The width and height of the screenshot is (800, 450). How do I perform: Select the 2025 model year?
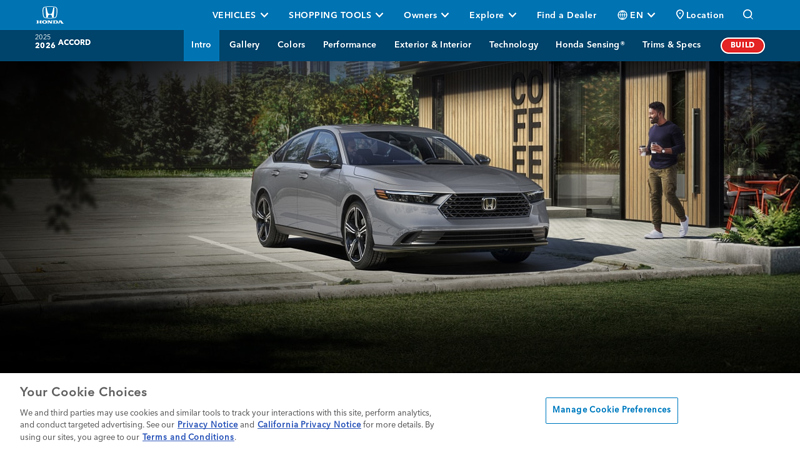[43, 37]
